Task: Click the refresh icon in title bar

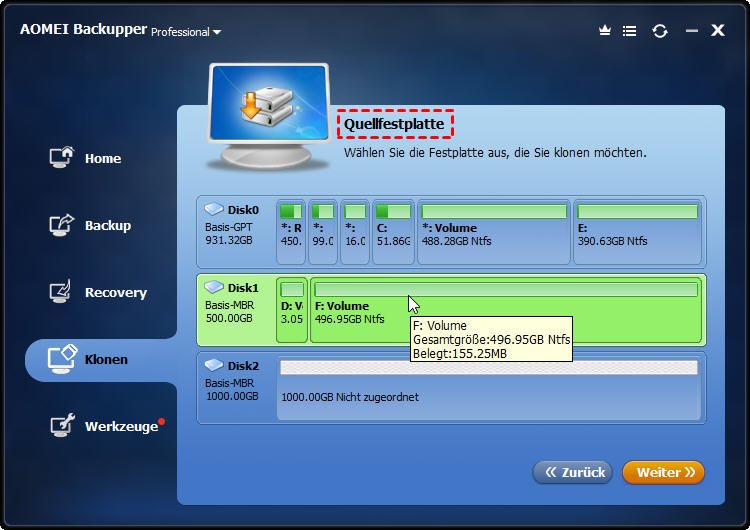Action: click(x=660, y=31)
